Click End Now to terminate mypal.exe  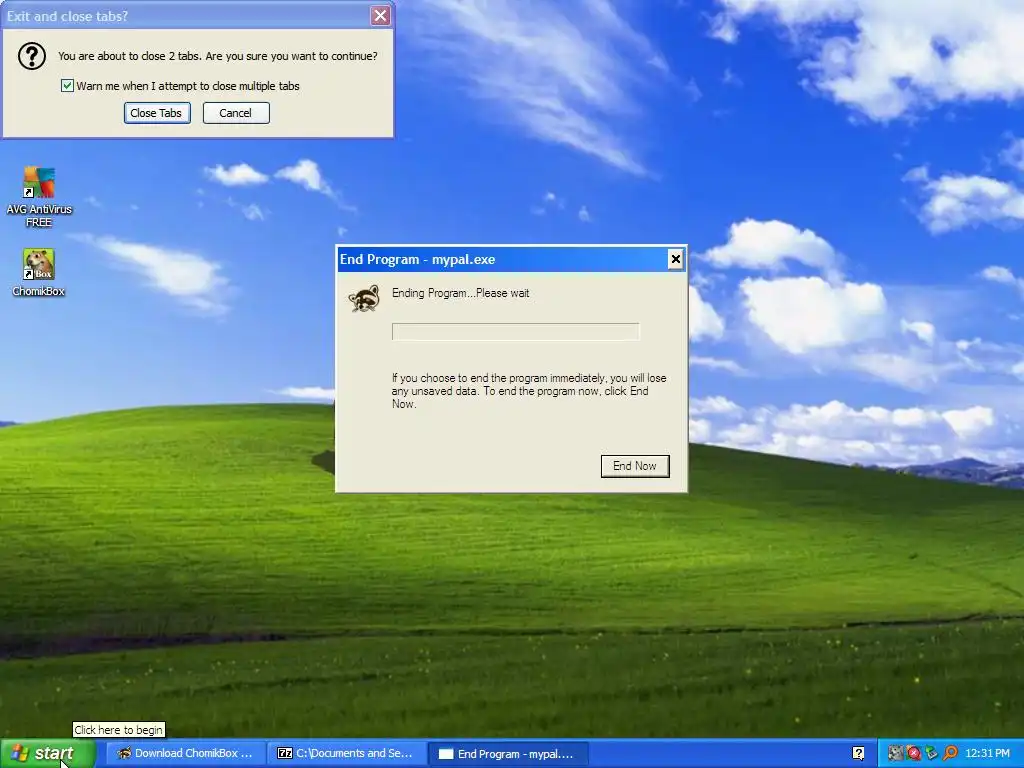click(635, 466)
